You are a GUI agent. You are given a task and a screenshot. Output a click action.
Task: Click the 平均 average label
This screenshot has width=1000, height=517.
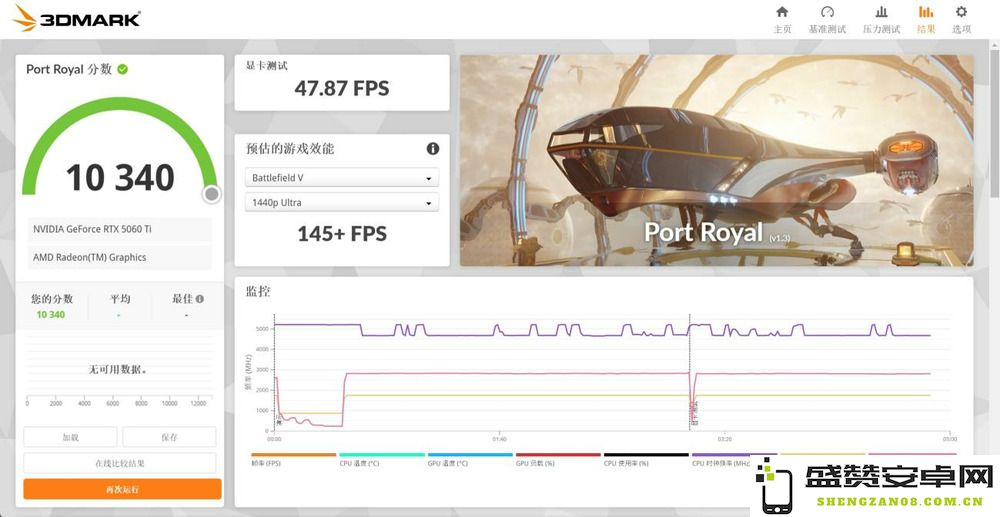click(x=120, y=299)
